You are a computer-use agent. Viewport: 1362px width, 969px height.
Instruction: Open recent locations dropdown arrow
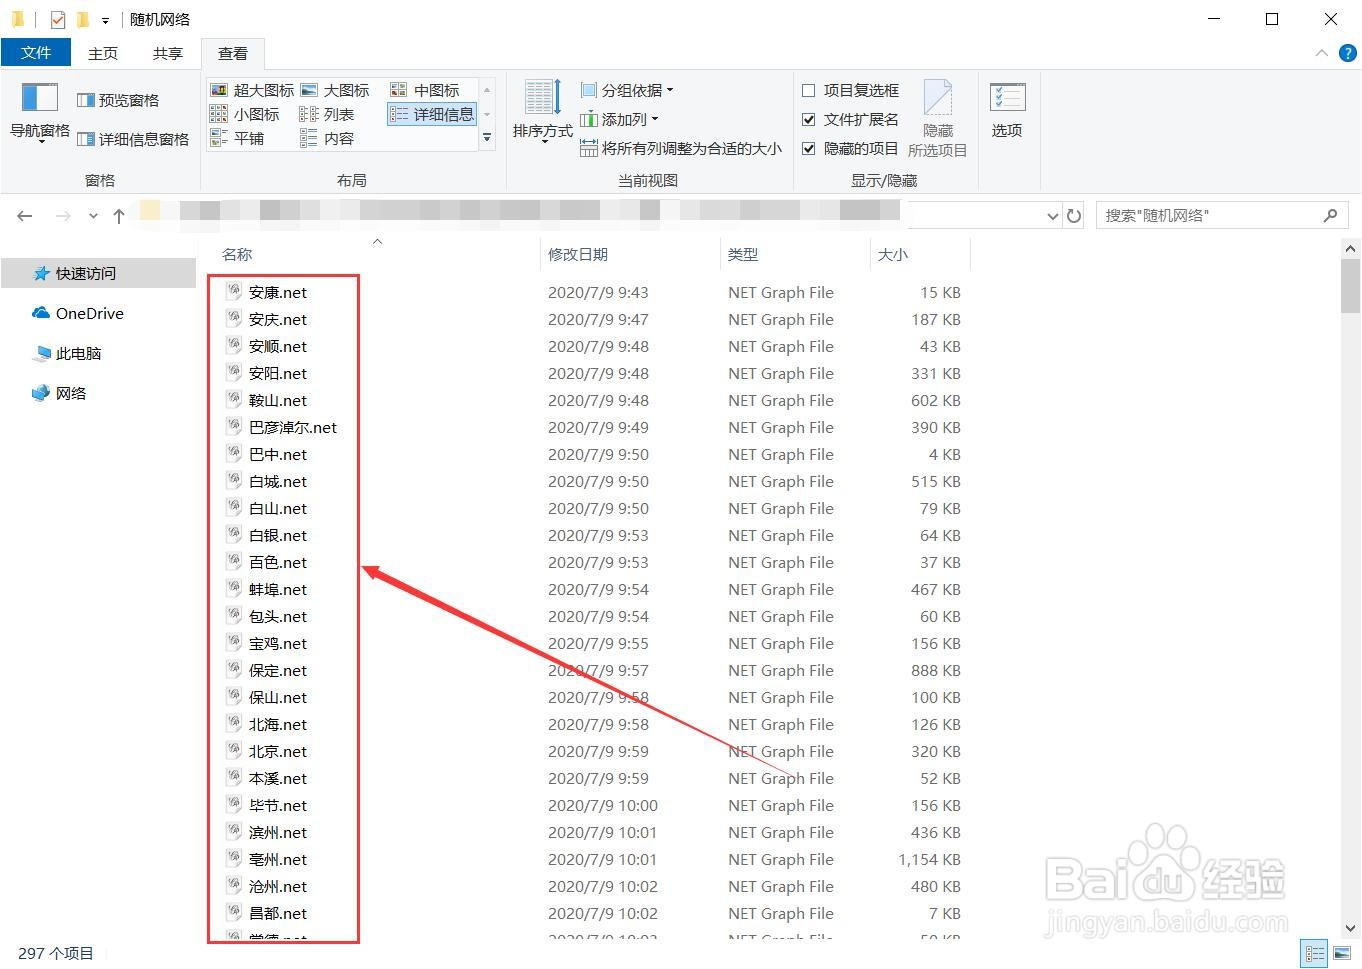93,216
